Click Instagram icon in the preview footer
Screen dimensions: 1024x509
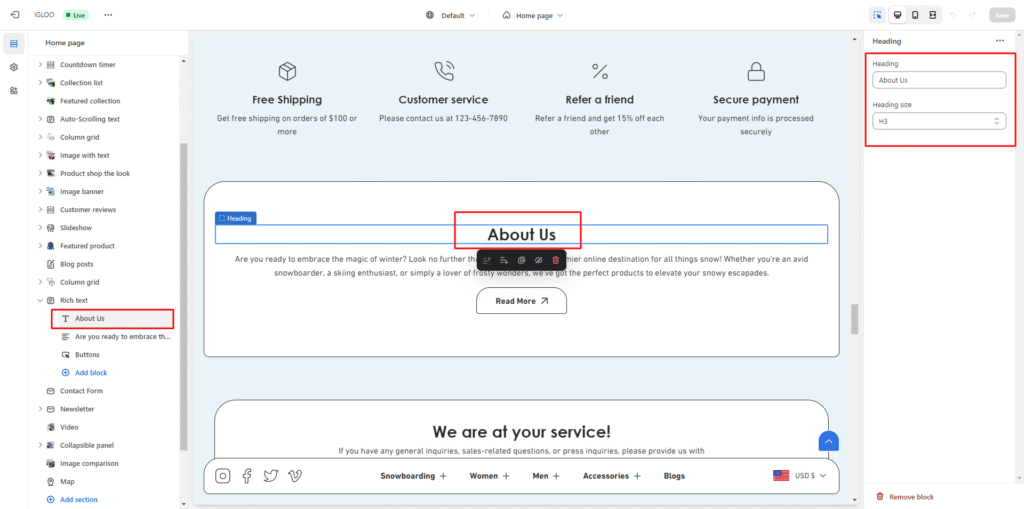[x=223, y=476]
